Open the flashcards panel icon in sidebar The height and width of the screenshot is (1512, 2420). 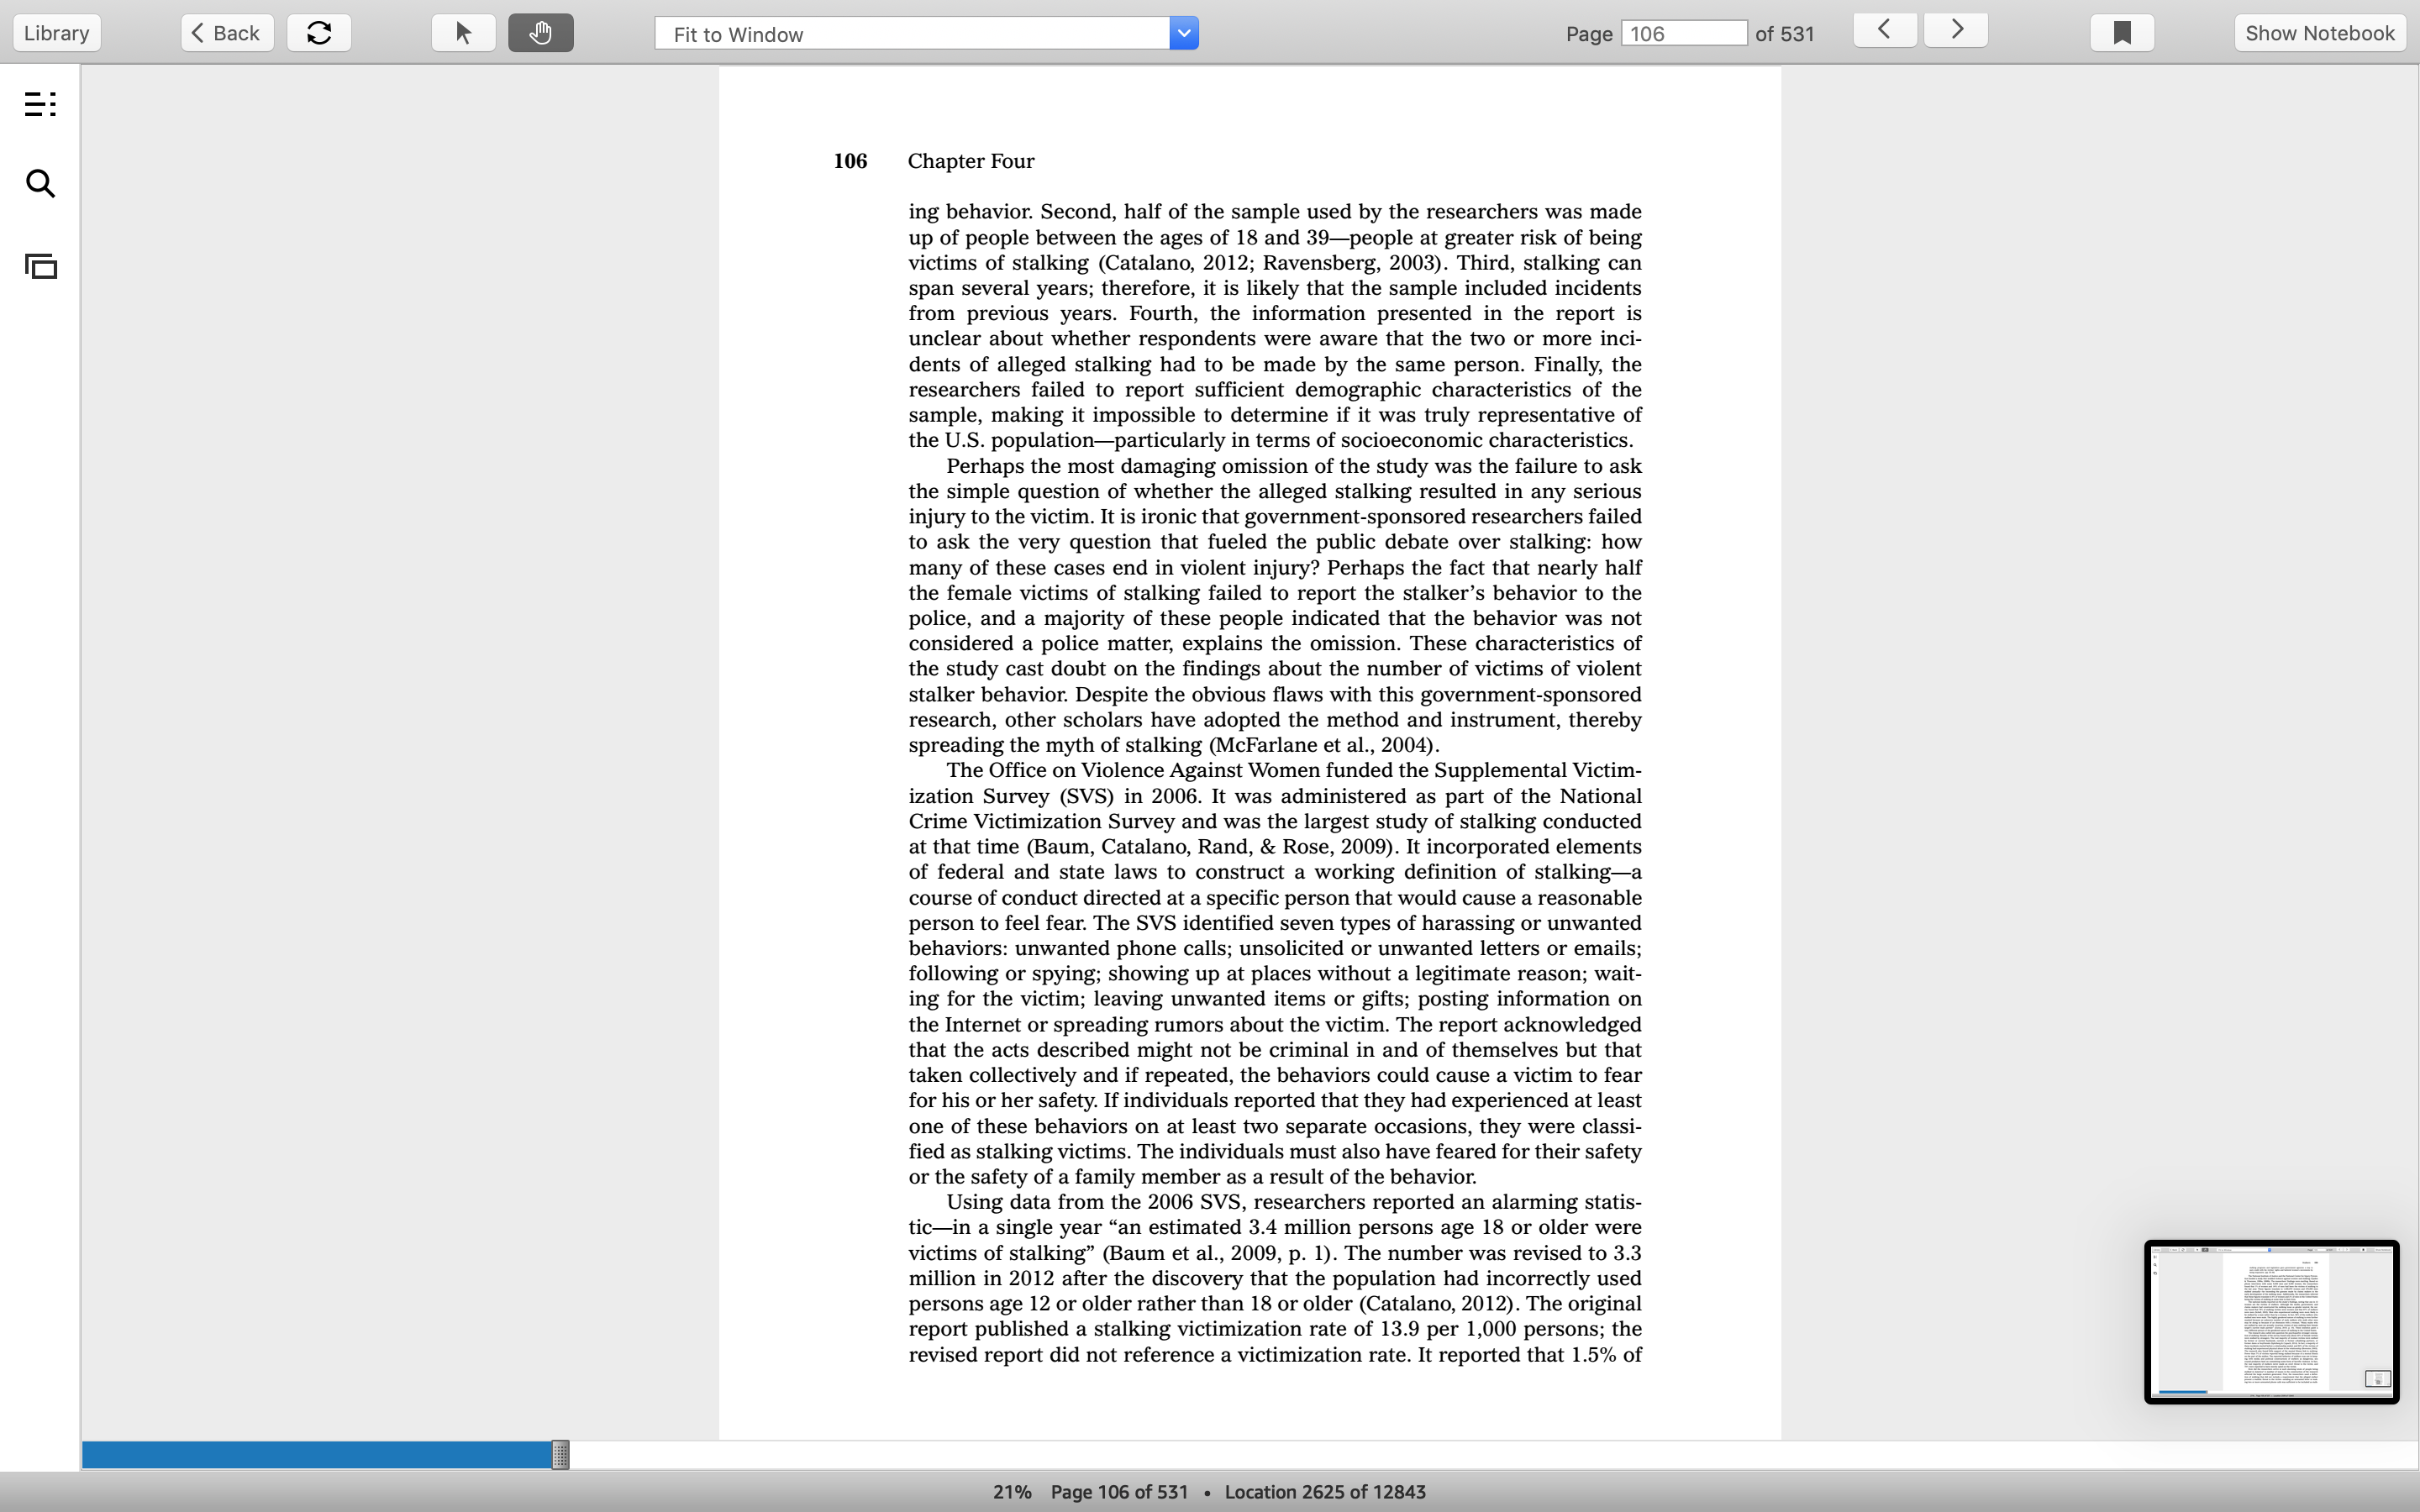pos(40,266)
